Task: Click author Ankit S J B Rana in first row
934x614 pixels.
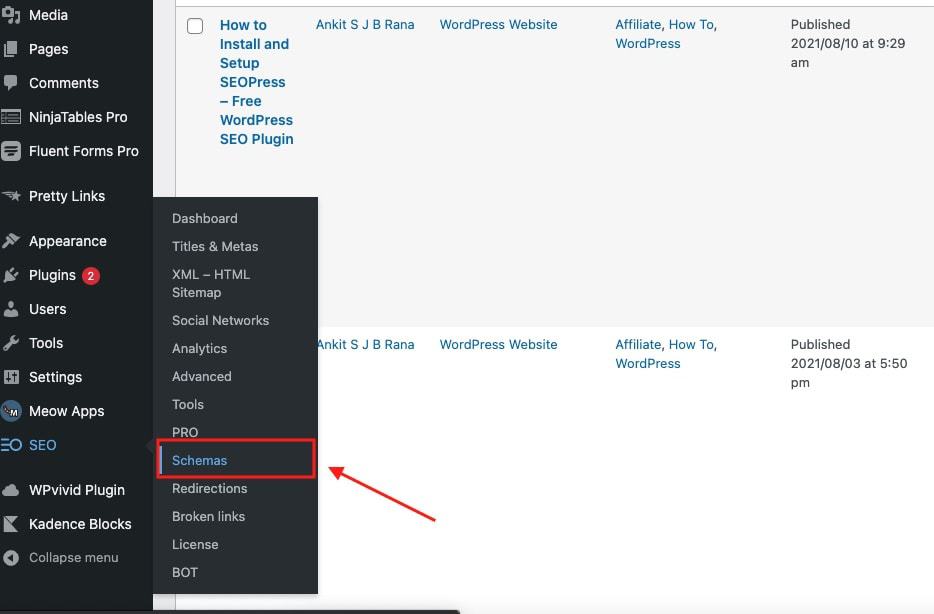Action: coord(365,24)
